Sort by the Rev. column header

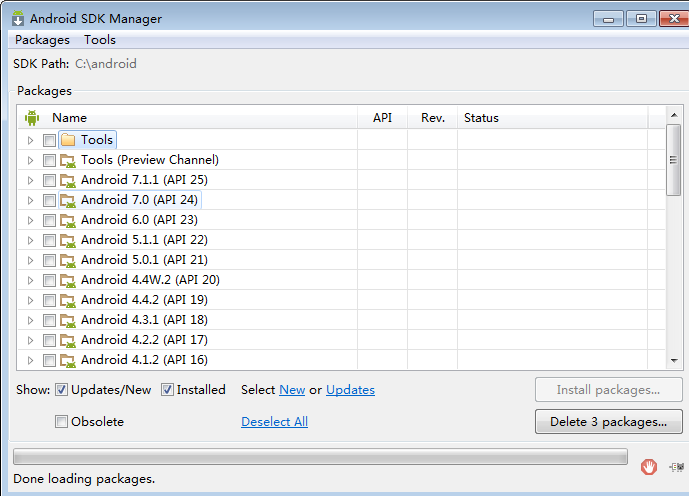click(433, 118)
